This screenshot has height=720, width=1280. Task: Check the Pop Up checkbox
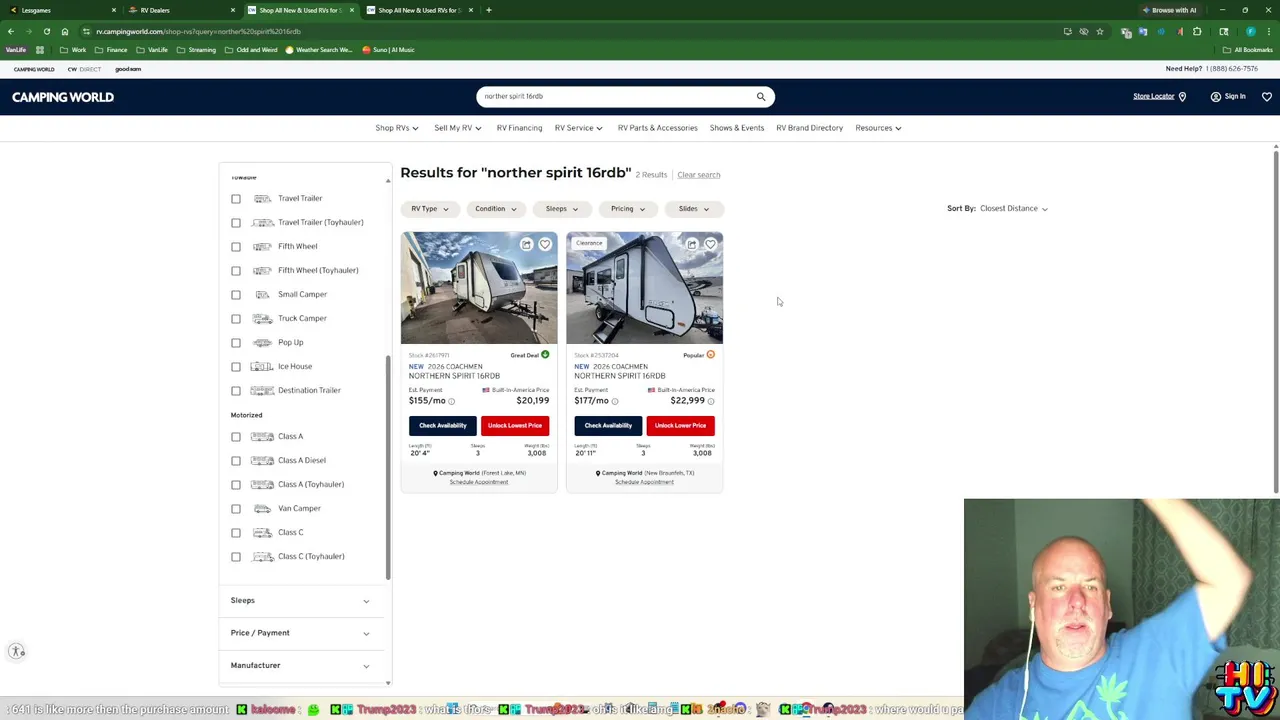click(x=236, y=343)
